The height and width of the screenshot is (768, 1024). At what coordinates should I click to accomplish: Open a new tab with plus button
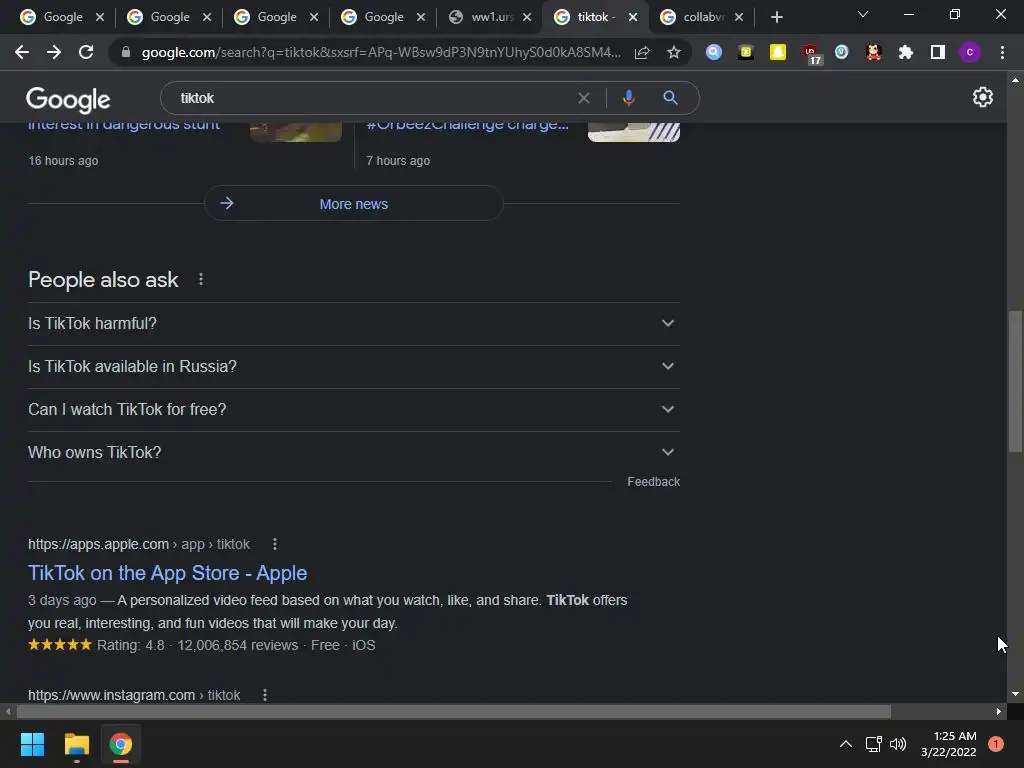click(x=776, y=17)
